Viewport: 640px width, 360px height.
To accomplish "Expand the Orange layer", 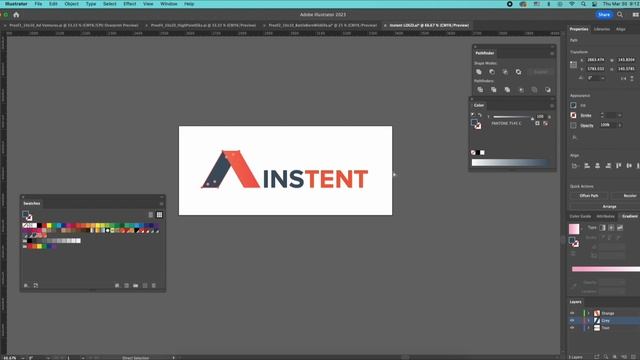I will pos(589,313).
